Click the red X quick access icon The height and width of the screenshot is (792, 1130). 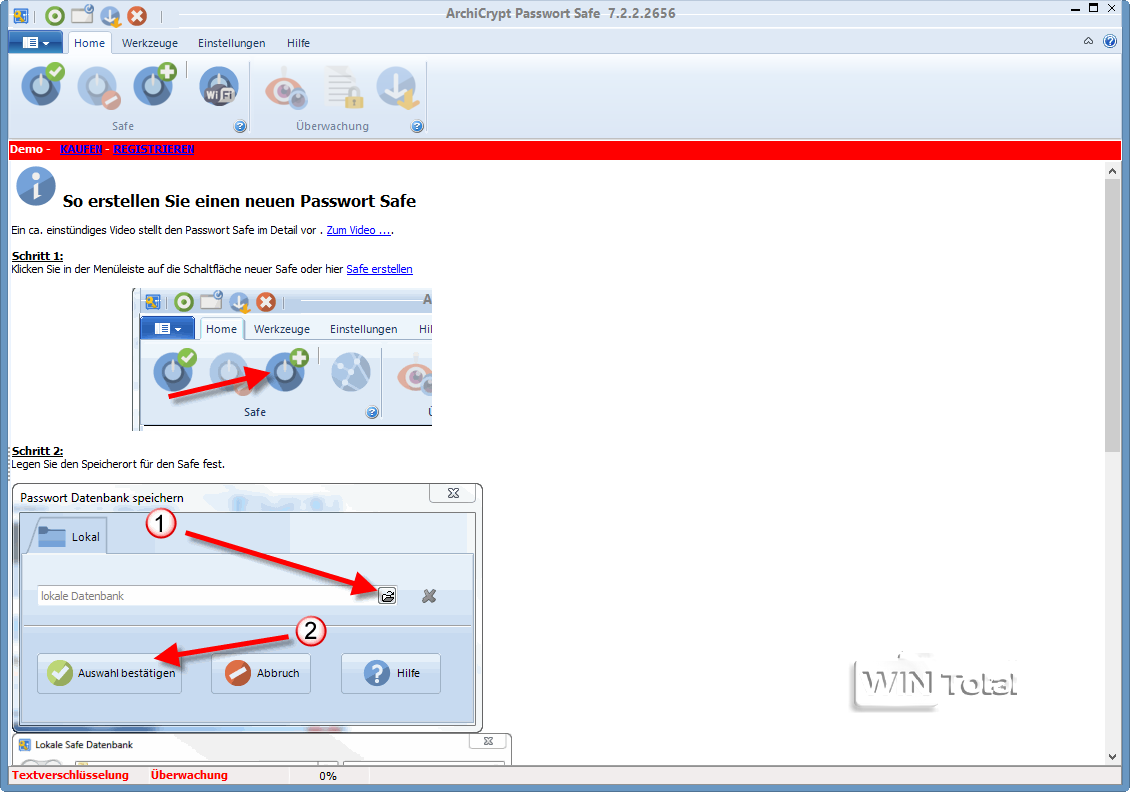(x=137, y=15)
